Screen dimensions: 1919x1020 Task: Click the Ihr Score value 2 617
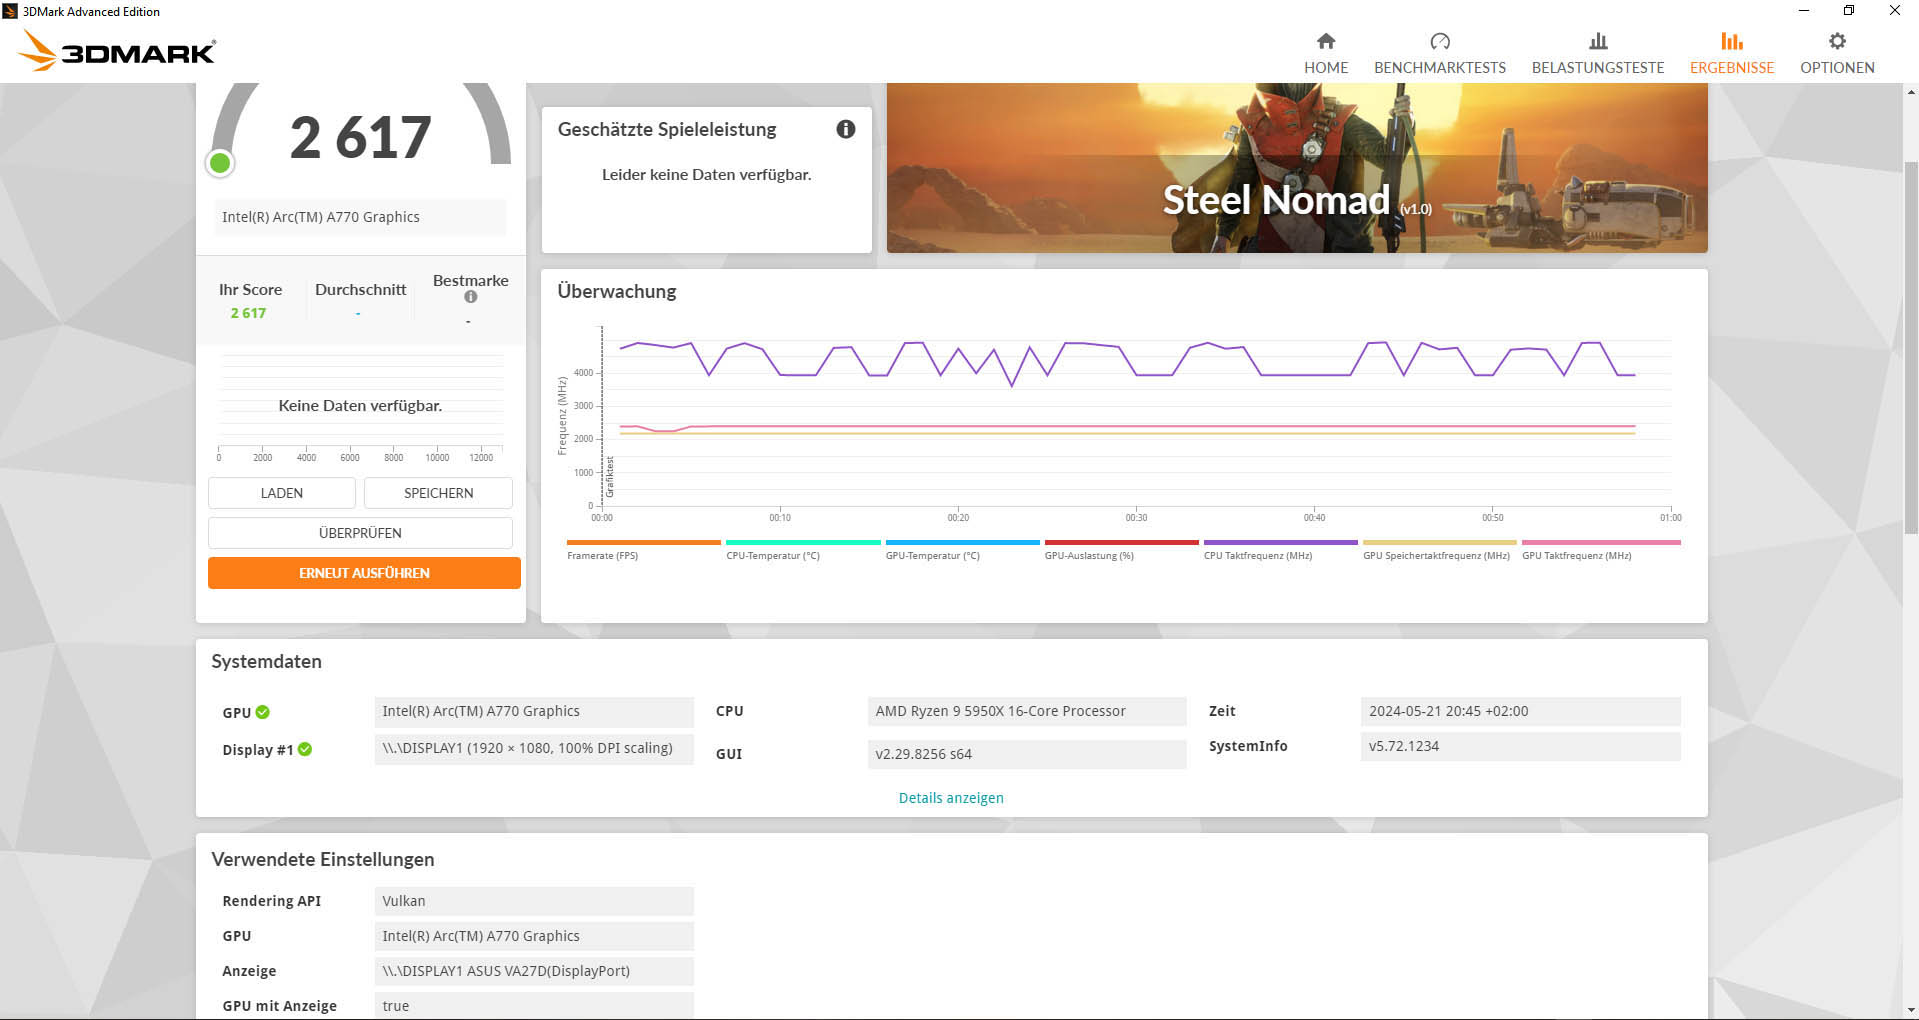[x=248, y=313]
